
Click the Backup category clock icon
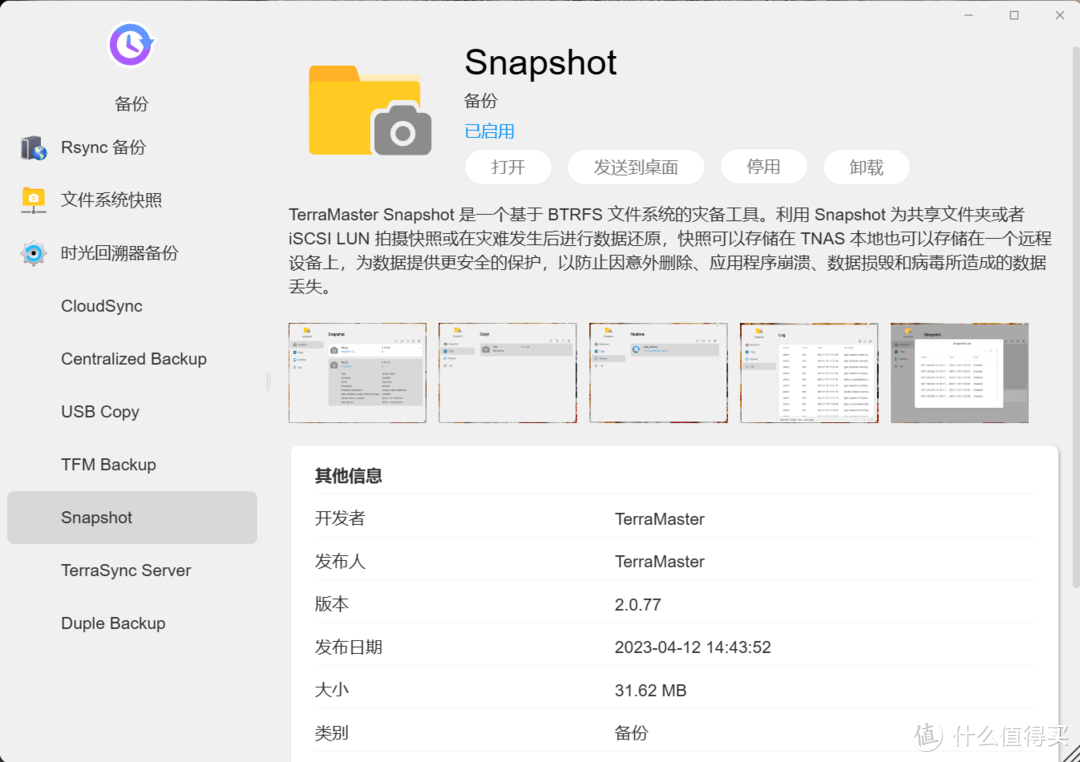pos(131,45)
